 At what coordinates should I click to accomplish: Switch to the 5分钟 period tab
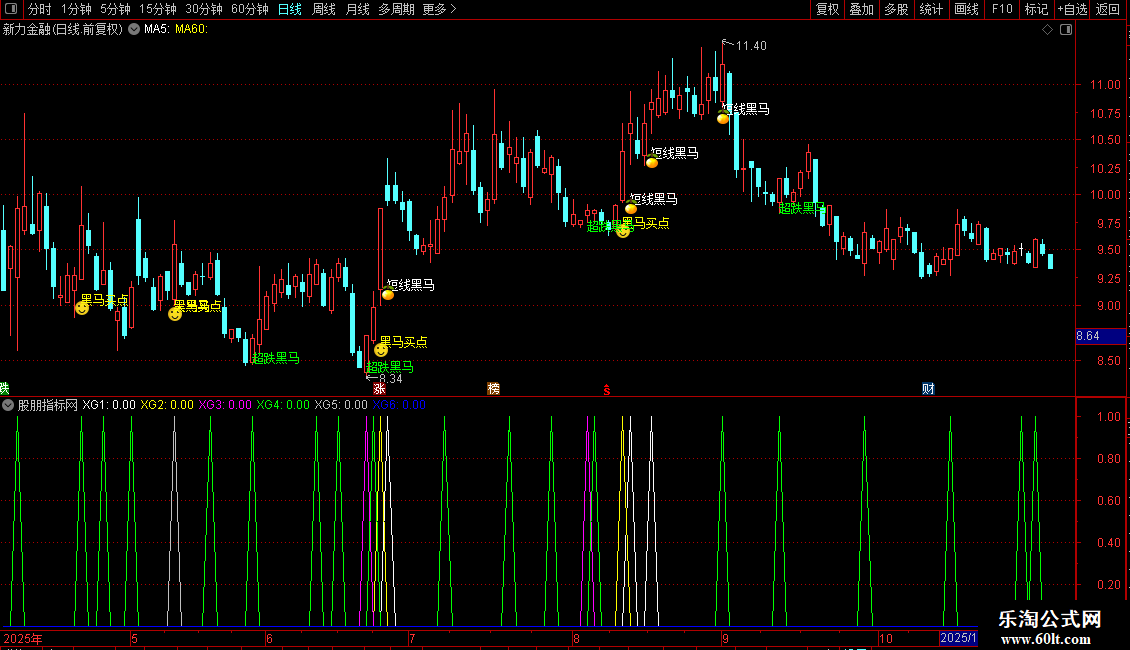115,9
